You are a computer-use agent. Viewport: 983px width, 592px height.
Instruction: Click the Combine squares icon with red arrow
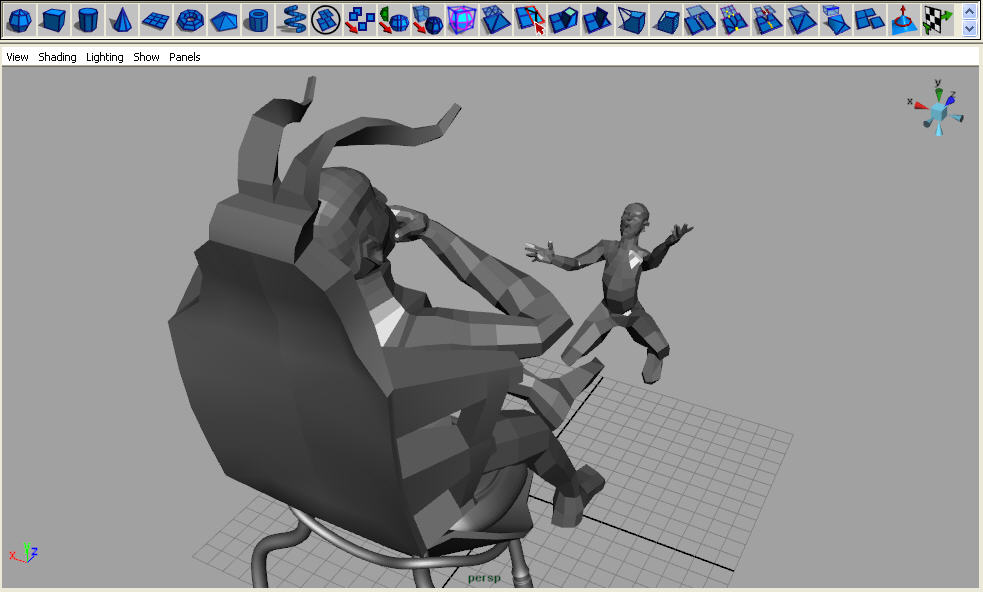click(x=359, y=20)
